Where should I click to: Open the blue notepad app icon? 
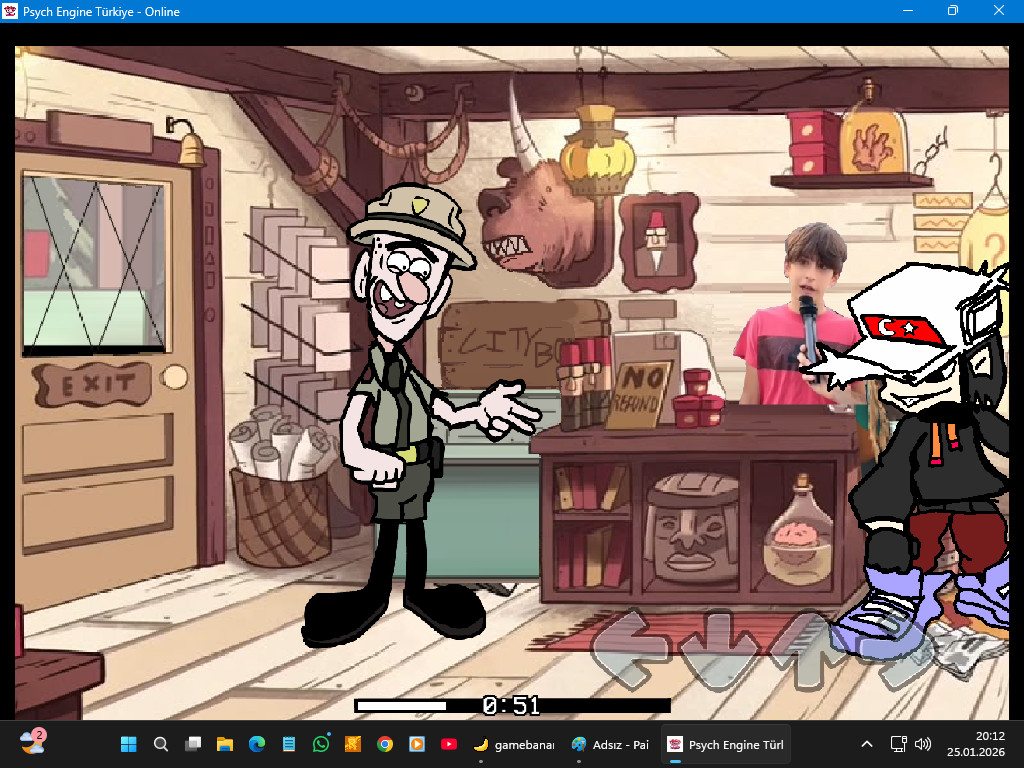289,744
